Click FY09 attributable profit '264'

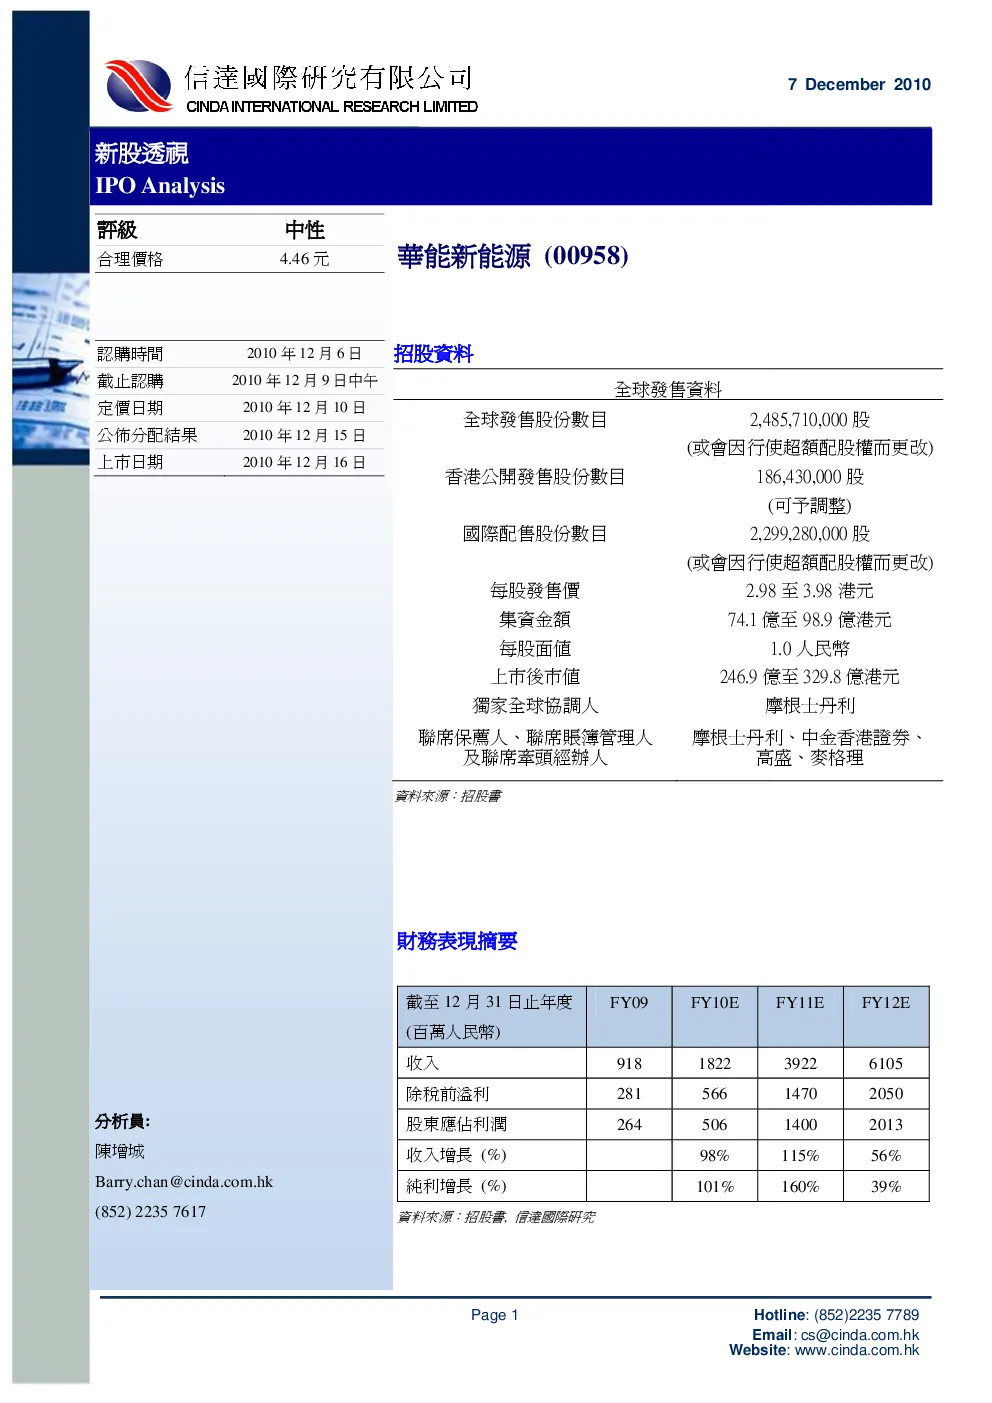coord(629,1125)
